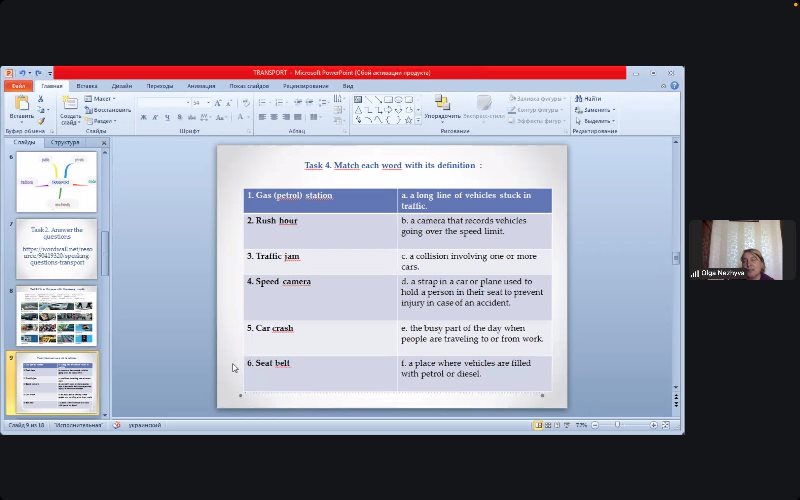The height and width of the screenshot is (500, 800).
Task: Switch to the Вставка ribbon tab
Action: 87,86
